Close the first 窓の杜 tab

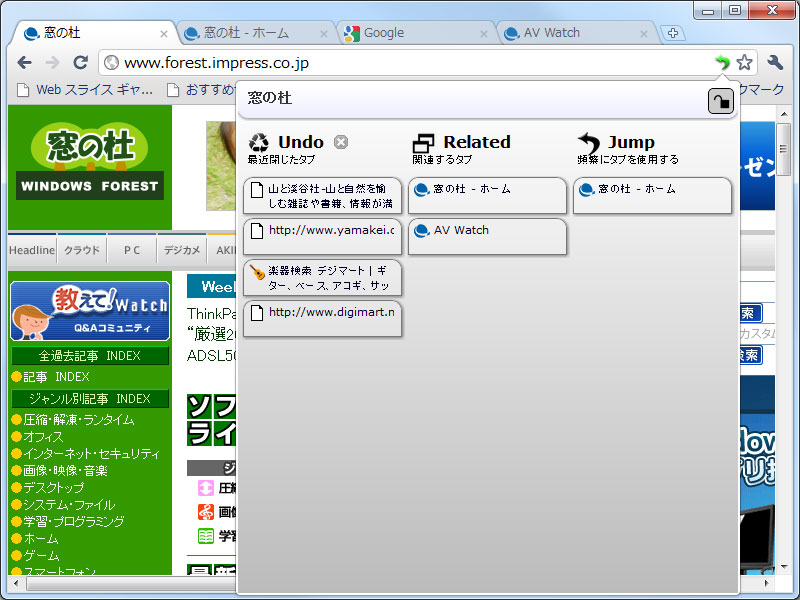tap(164, 34)
